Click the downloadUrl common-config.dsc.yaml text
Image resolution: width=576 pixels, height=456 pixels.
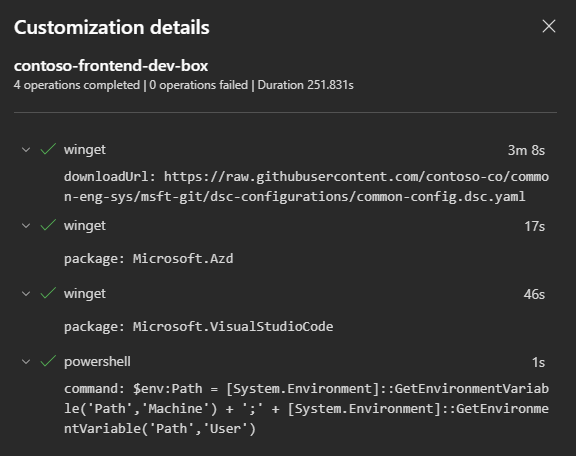coord(306,187)
